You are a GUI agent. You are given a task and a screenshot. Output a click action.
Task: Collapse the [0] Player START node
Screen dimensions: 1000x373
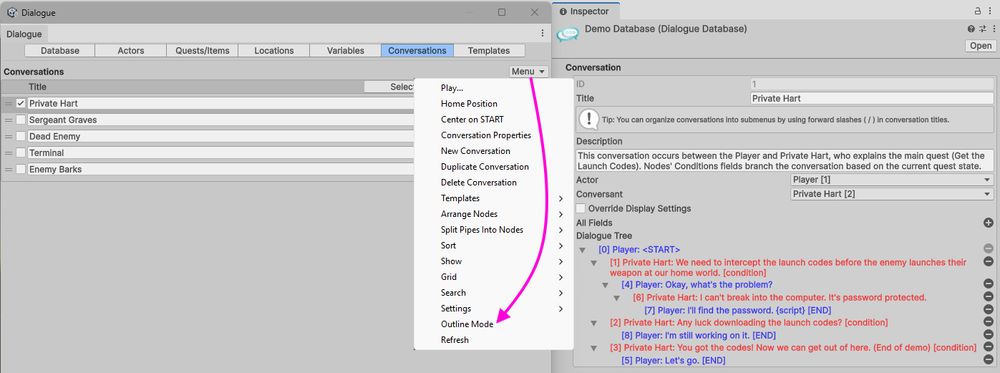coord(581,250)
